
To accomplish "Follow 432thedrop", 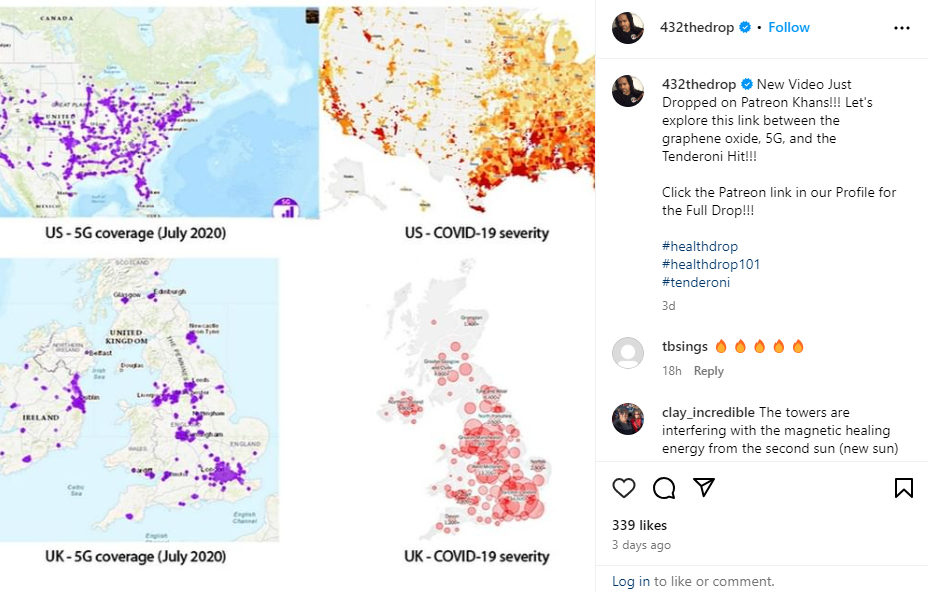I will [789, 27].
